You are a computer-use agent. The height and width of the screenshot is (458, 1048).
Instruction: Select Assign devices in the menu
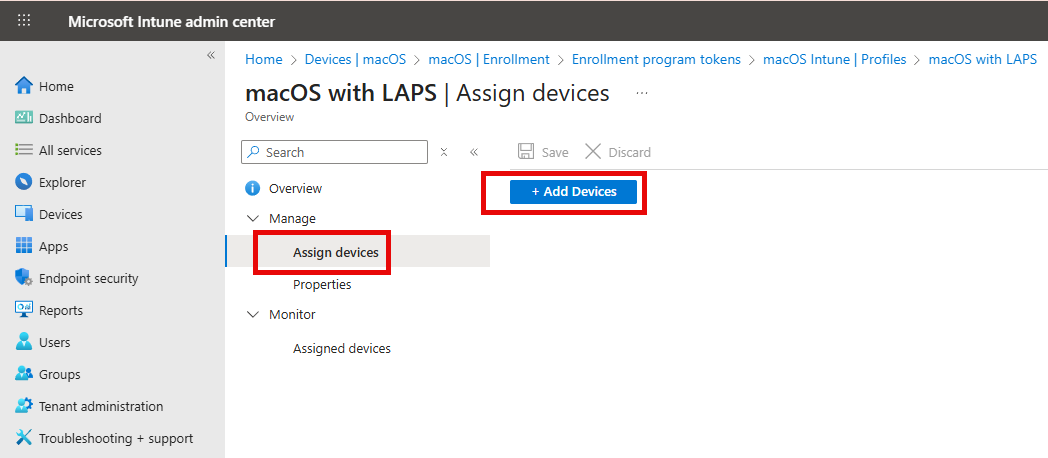point(335,252)
